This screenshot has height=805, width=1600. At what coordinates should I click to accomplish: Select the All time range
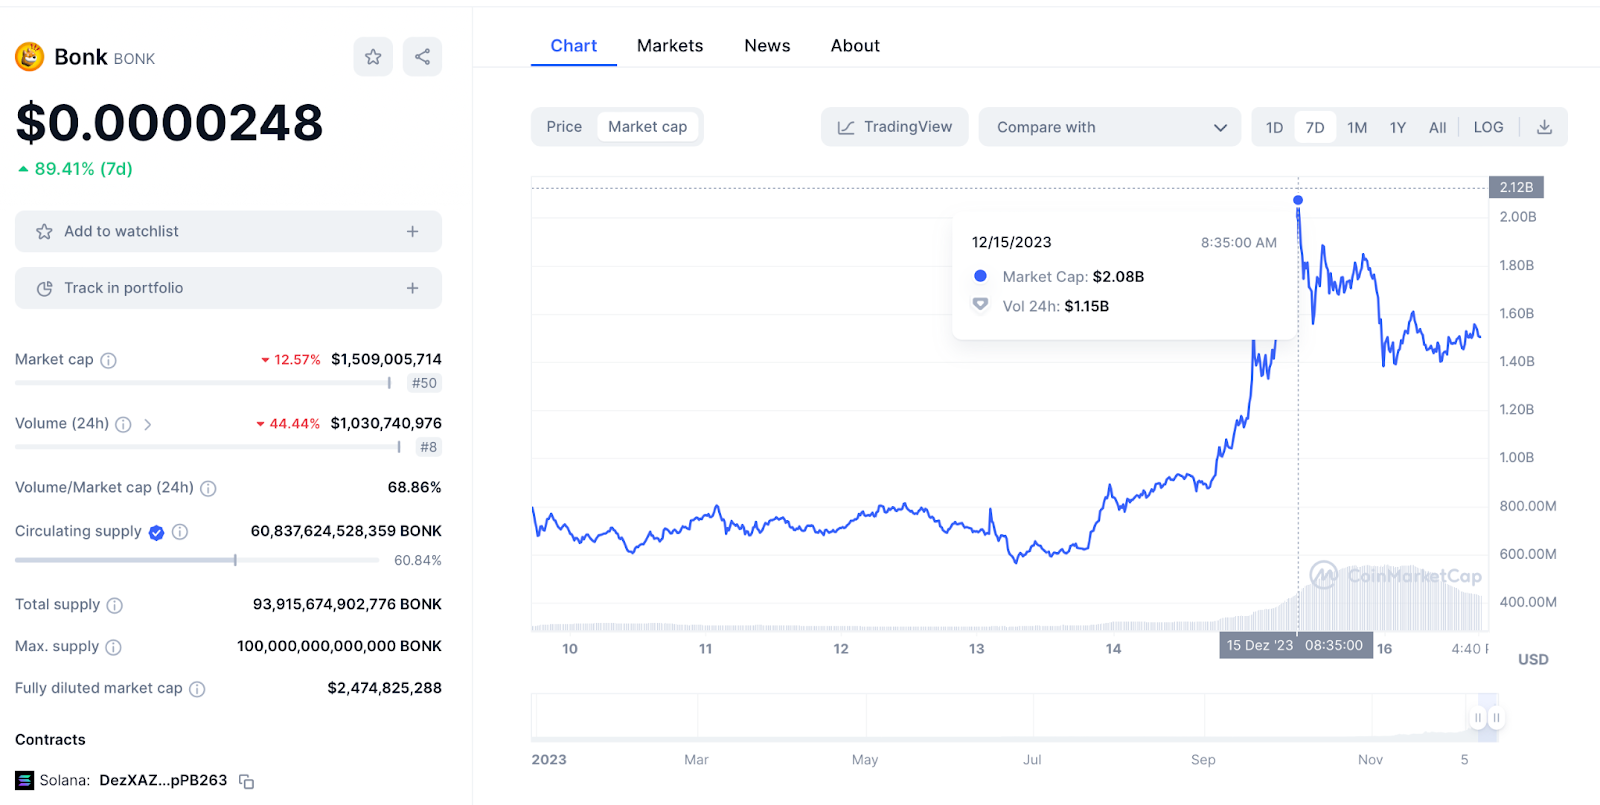[1438, 127]
